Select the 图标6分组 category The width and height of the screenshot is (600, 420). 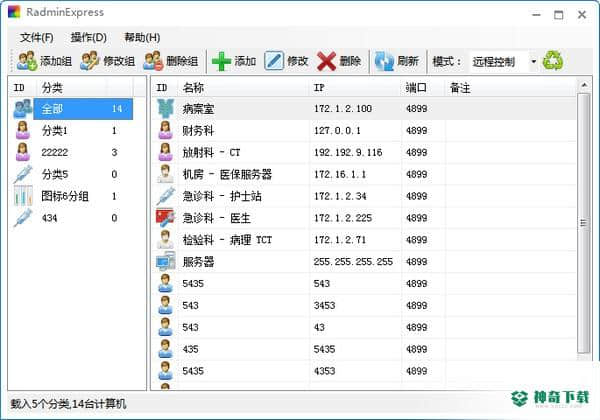click(65, 196)
